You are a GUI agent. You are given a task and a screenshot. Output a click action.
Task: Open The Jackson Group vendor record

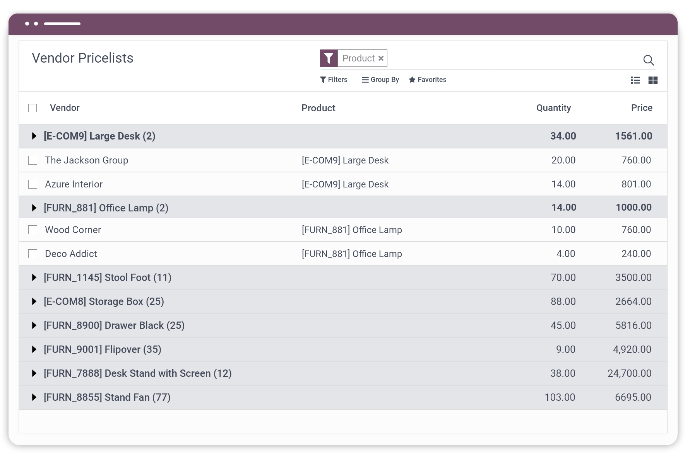pyautogui.click(x=86, y=160)
